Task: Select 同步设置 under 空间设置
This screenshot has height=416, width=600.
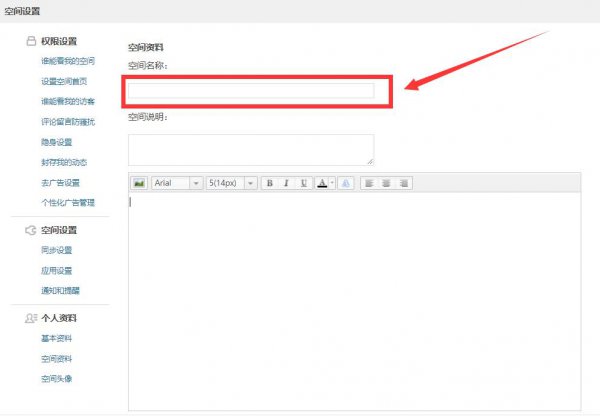Action: [x=57, y=250]
